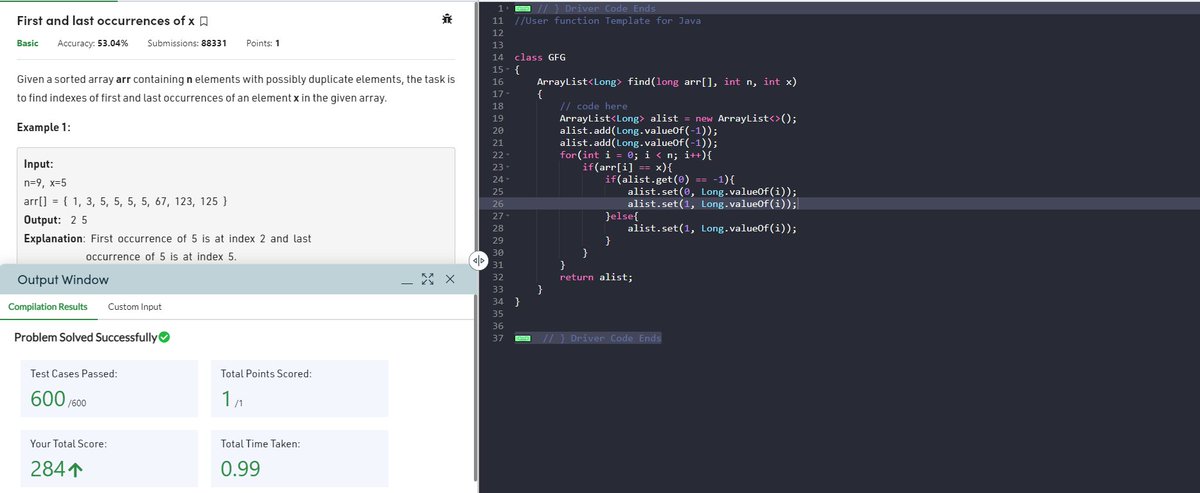Collapse find method body at line 17
This screenshot has width=1200, height=493.
507,94
